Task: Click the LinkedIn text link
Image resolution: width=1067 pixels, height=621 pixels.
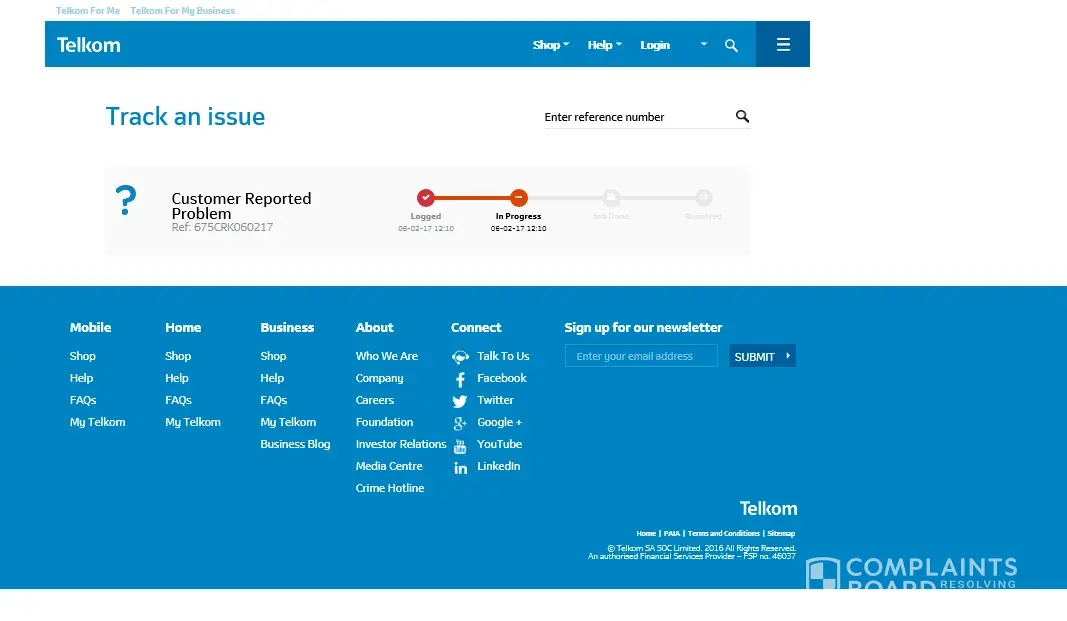Action: tap(498, 466)
